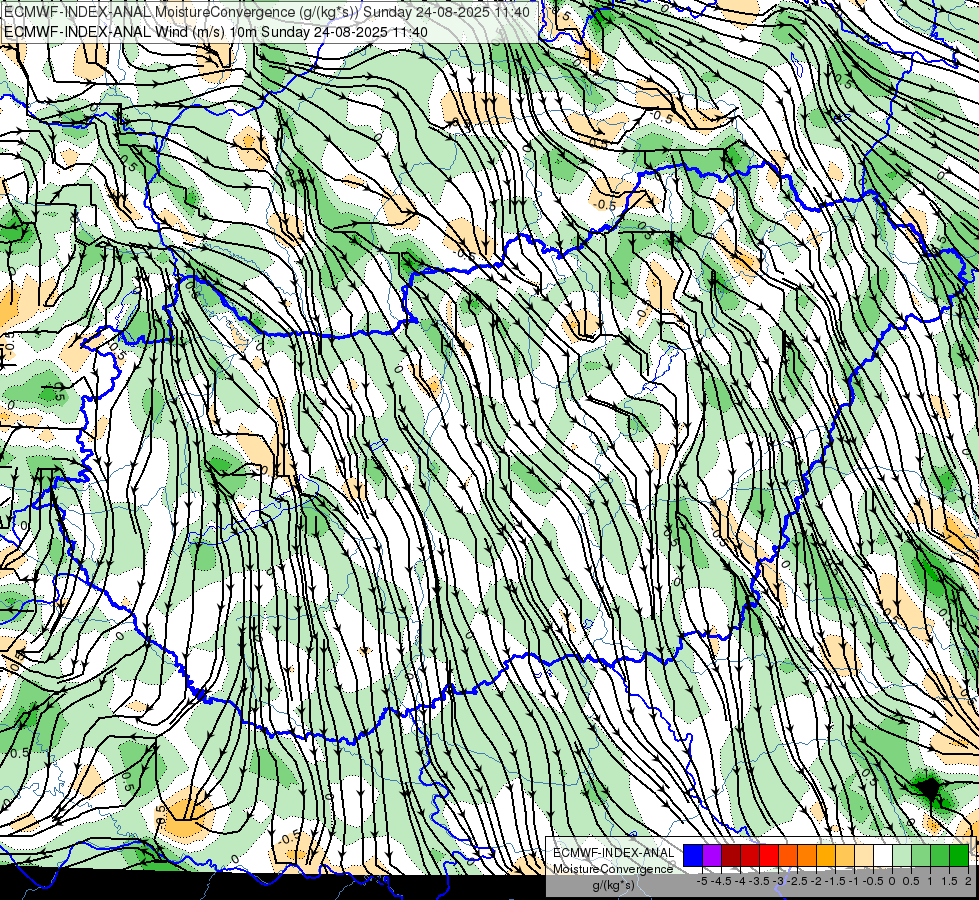979x900 pixels.
Task: Click the legend unit label g/(kg*s)
Action: click(614, 885)
